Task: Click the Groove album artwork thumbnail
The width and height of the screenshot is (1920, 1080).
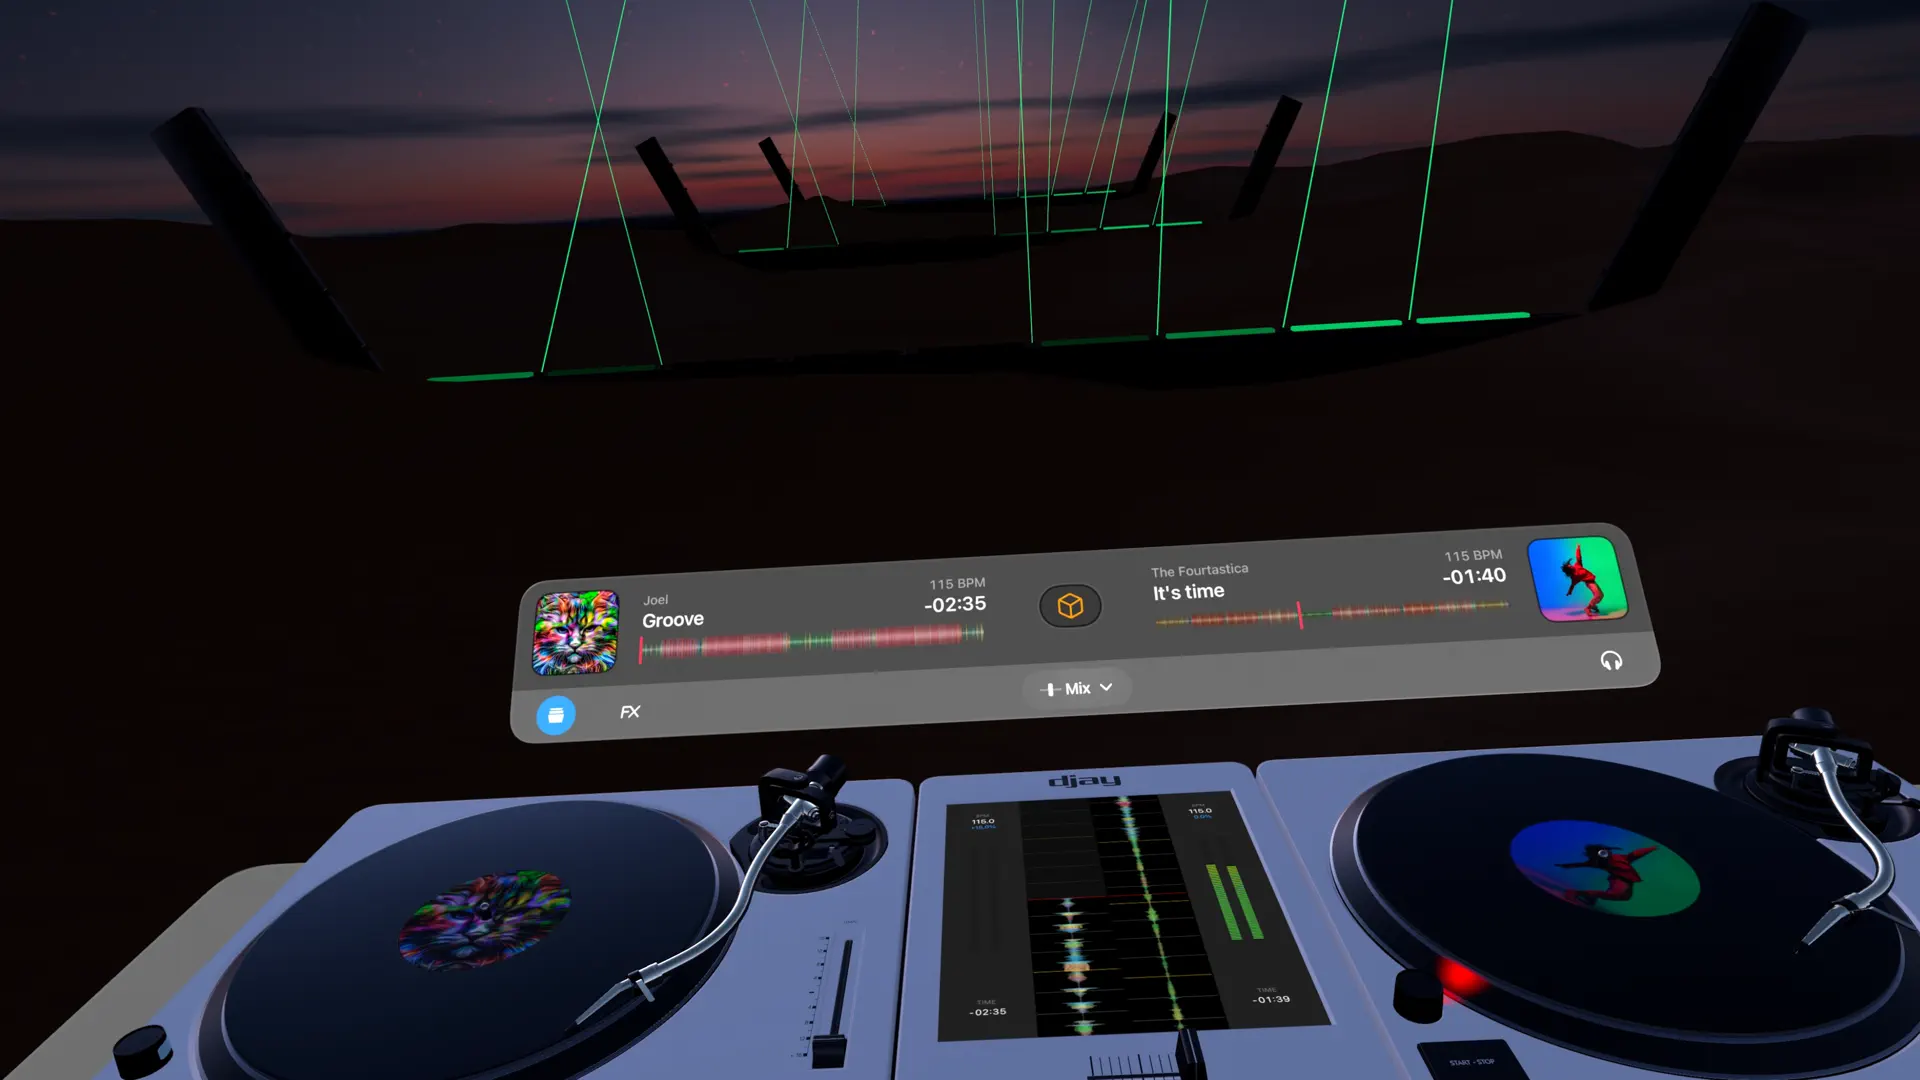Action: 575,633
